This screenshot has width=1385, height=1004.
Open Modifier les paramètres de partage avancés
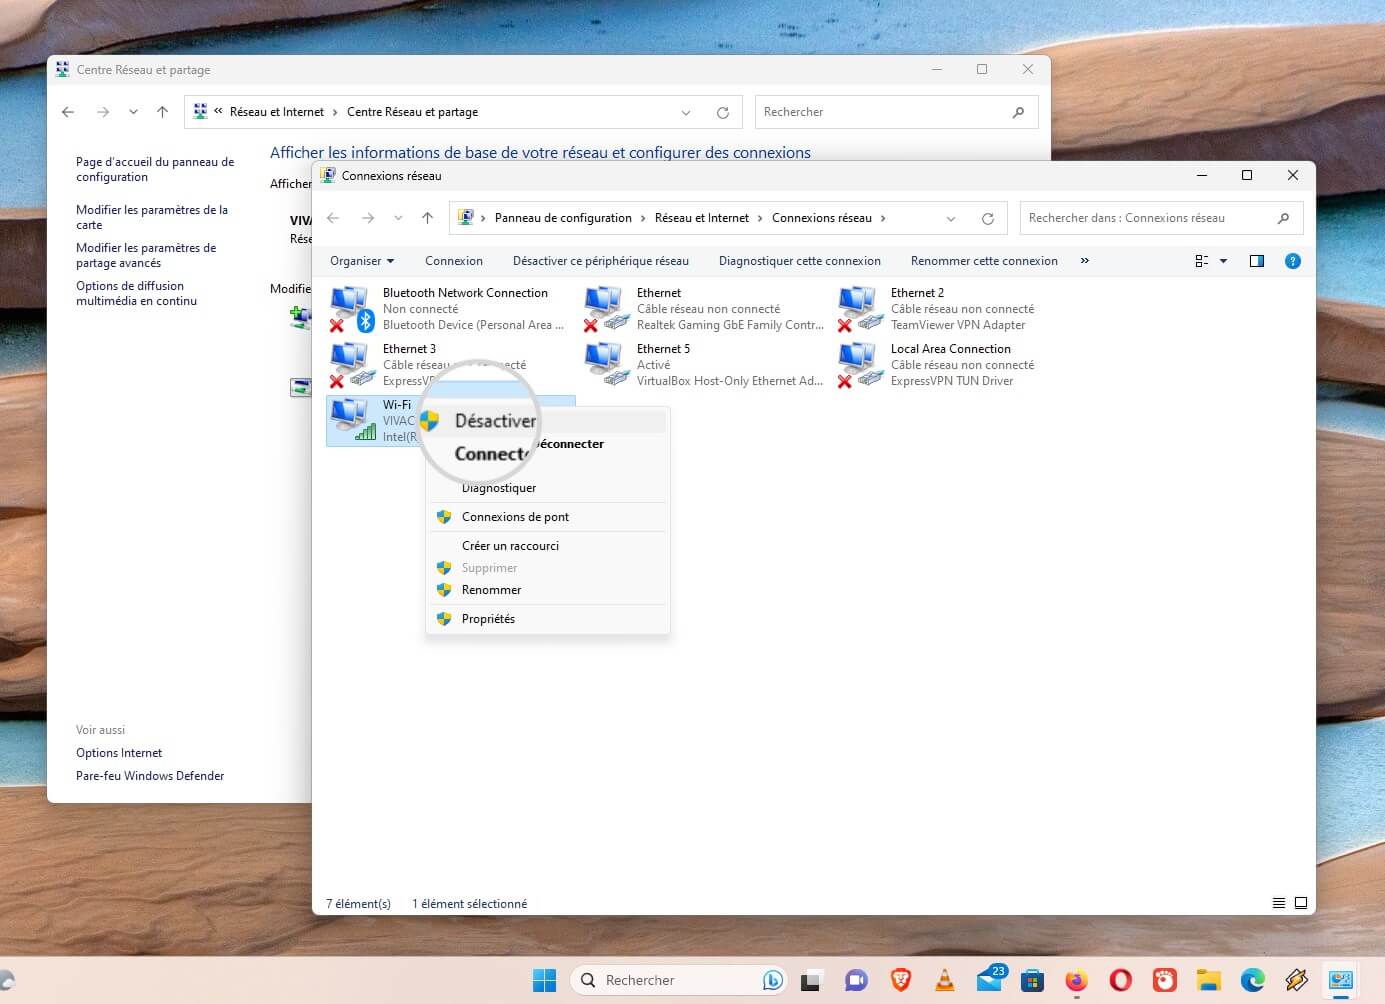click(x=146, y=255)
